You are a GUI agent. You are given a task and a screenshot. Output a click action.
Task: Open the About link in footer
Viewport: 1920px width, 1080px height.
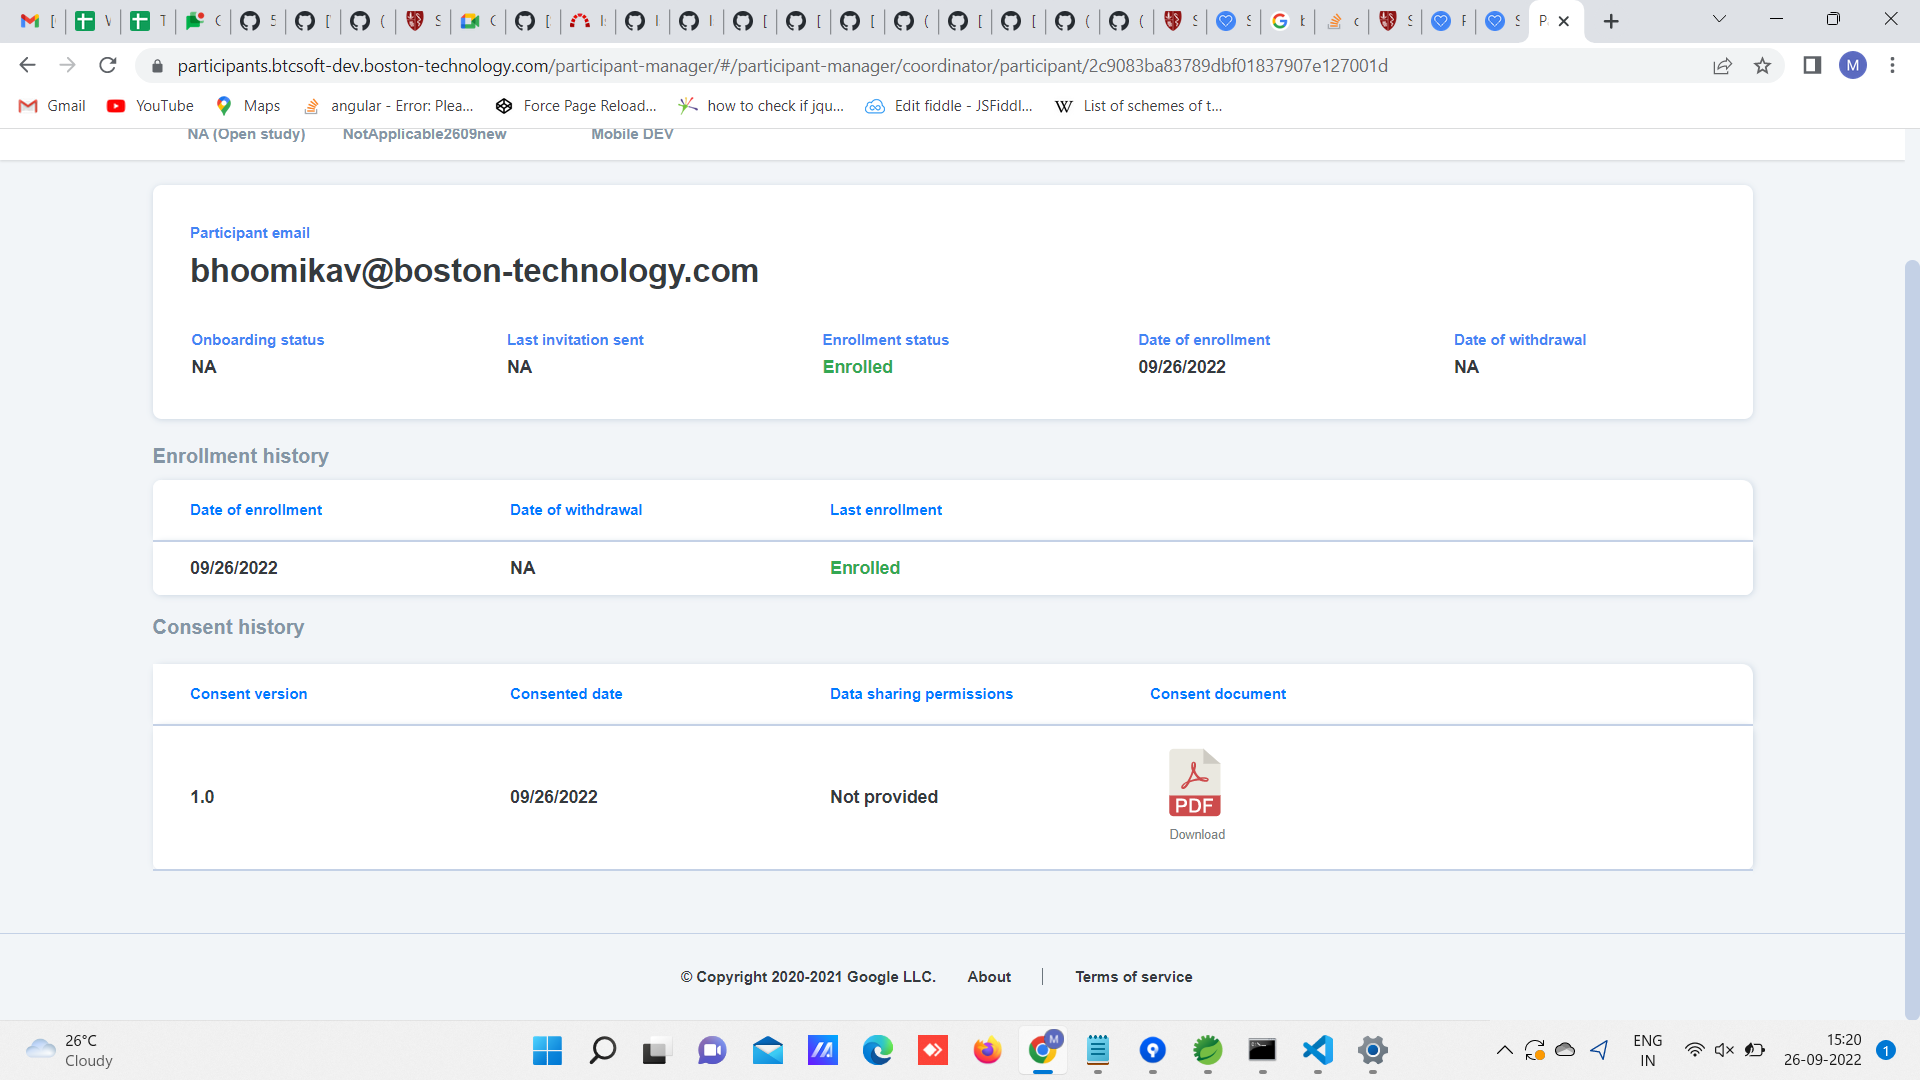(989, 977)
